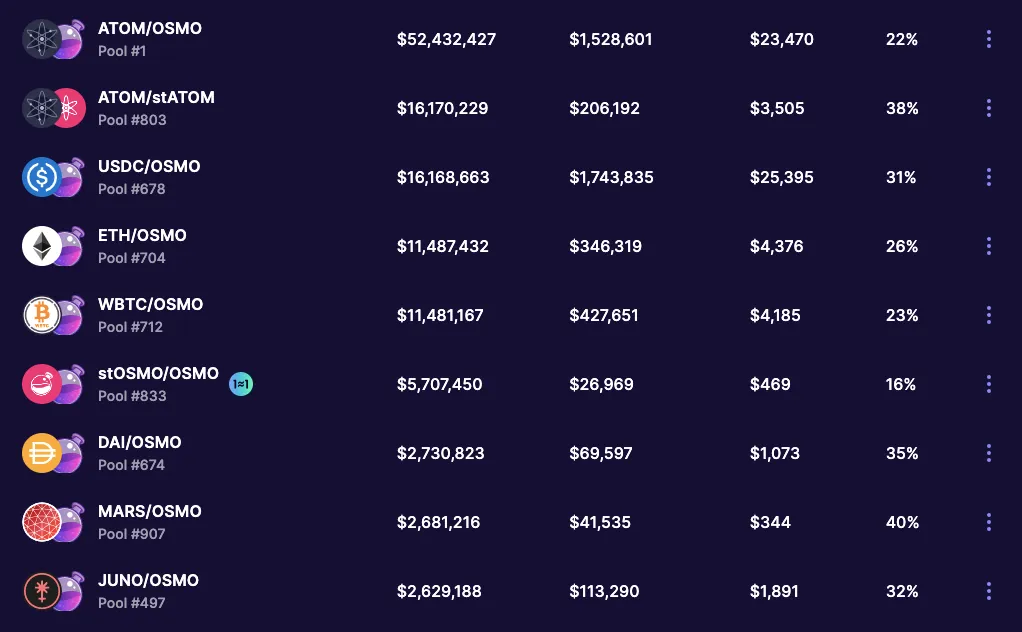Click the WBTC/OSMO token pair icon
Image resolution: width=1022 pixels, height=632 pixels.
(x=53, y=315)
